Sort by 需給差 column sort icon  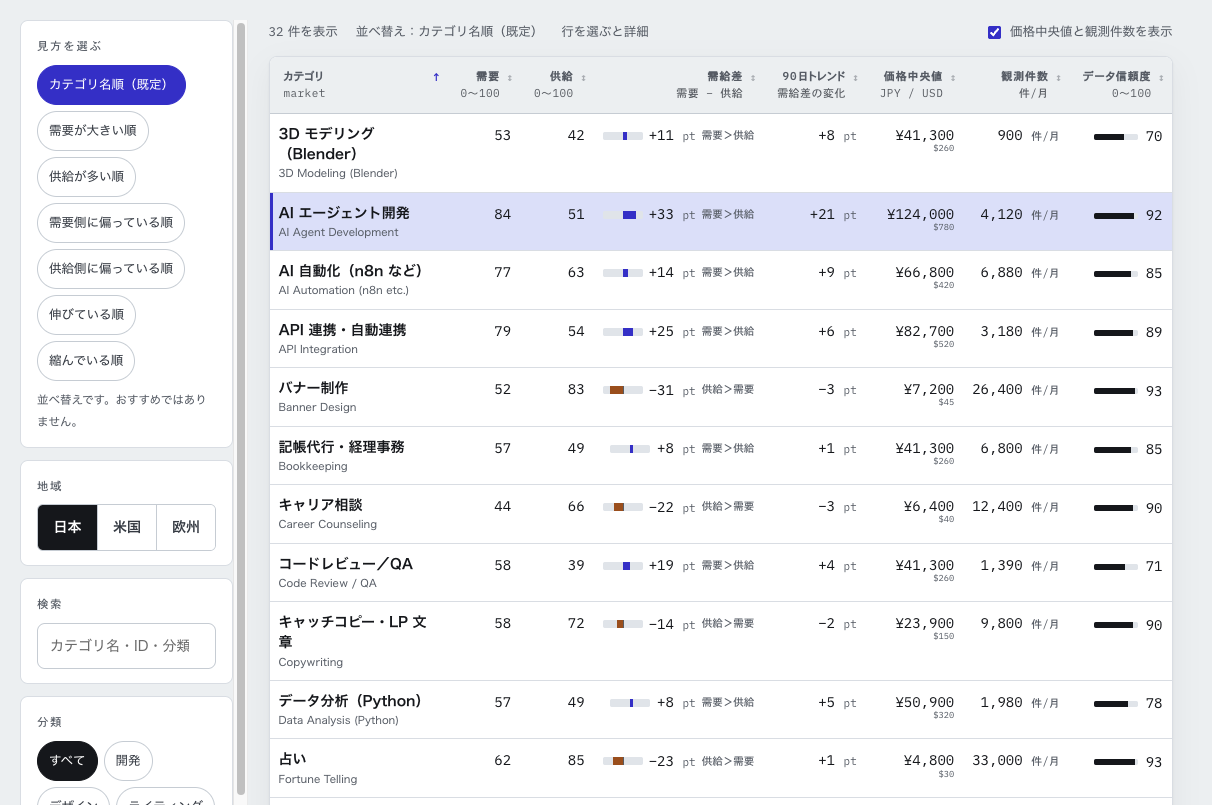(x=753, y=77)
